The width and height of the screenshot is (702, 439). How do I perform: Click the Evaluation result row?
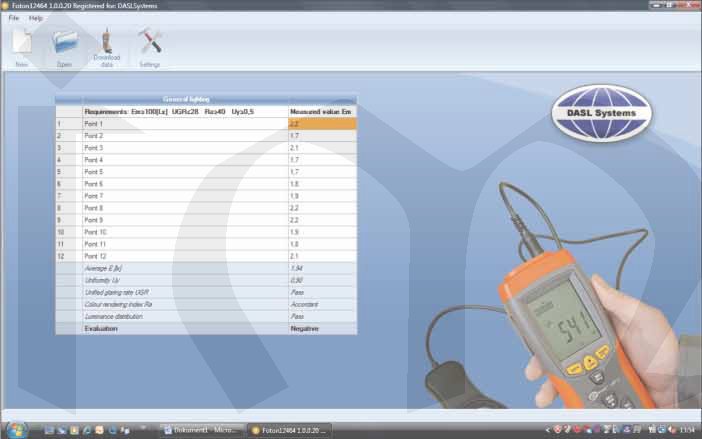point(184,328)
